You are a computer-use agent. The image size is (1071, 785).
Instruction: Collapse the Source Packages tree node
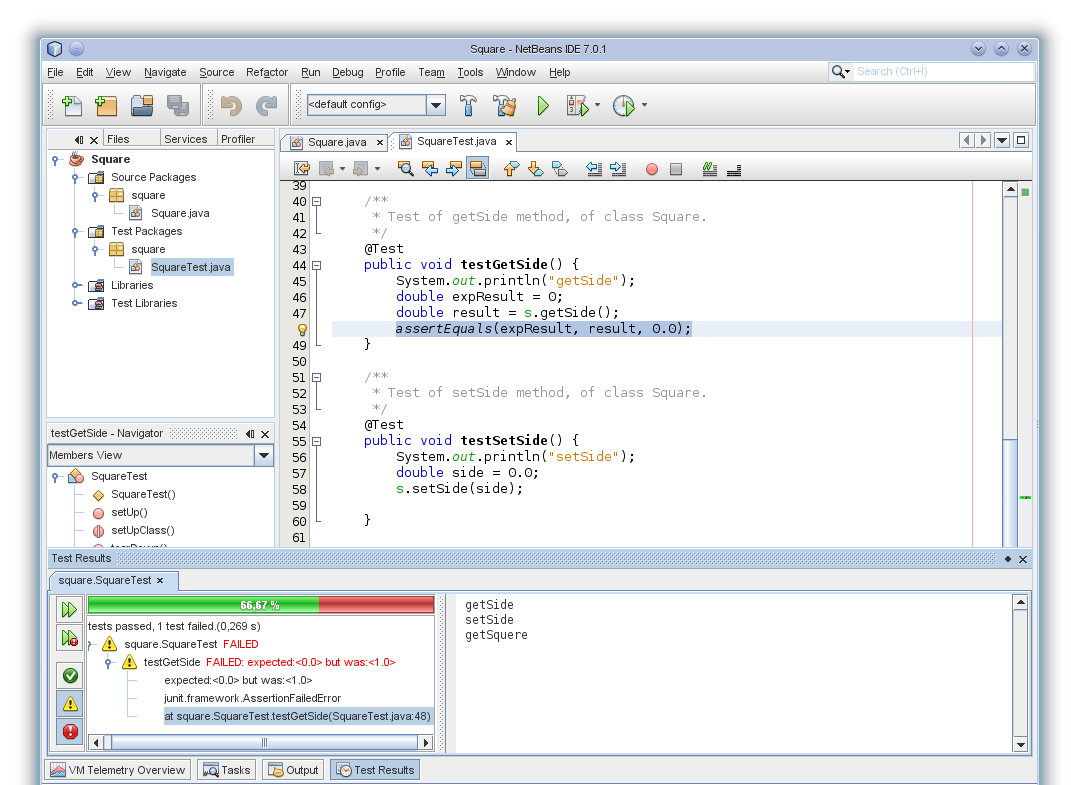click(x=75, y=178)
